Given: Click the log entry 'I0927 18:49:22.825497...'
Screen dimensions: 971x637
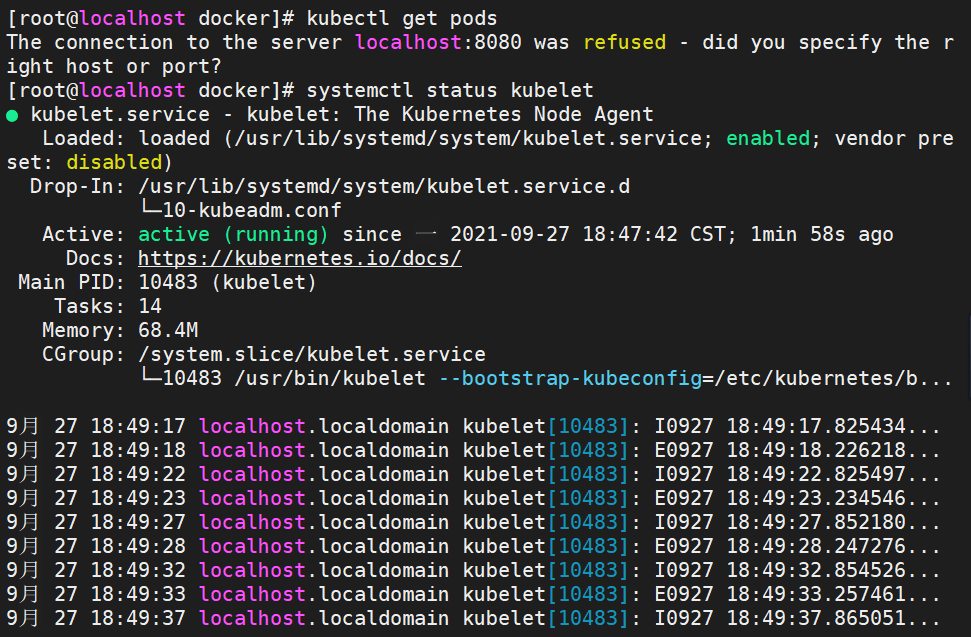Looking at the screenshot, I should (798, 474).
